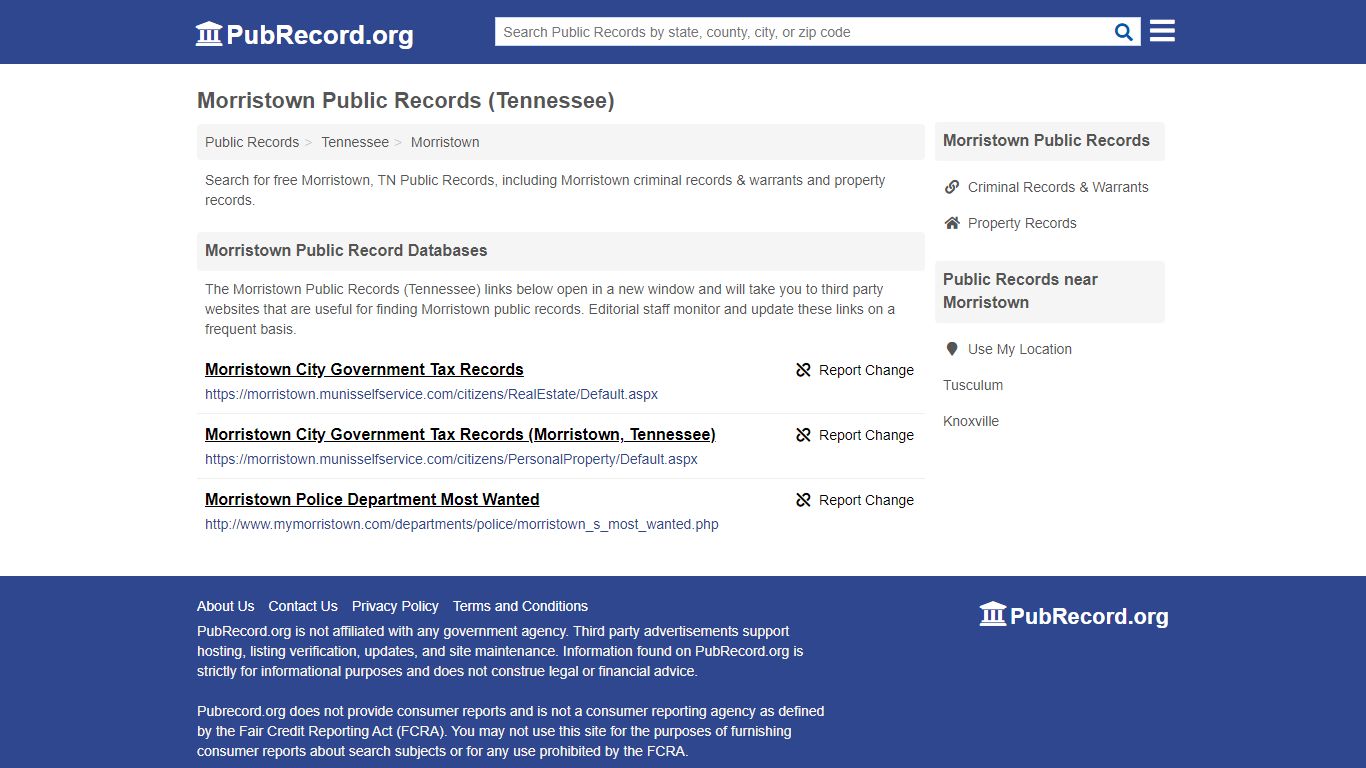The image size is (1366, 768).
Task: Click the Morristown Public Record Databases heading
Action: (x=346, y=251)
